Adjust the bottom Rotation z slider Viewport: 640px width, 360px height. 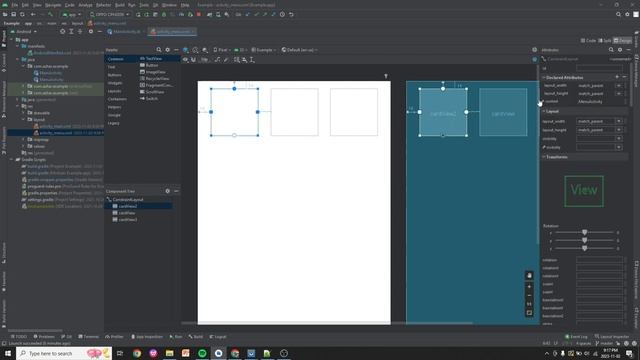click(x=584, y=248)
